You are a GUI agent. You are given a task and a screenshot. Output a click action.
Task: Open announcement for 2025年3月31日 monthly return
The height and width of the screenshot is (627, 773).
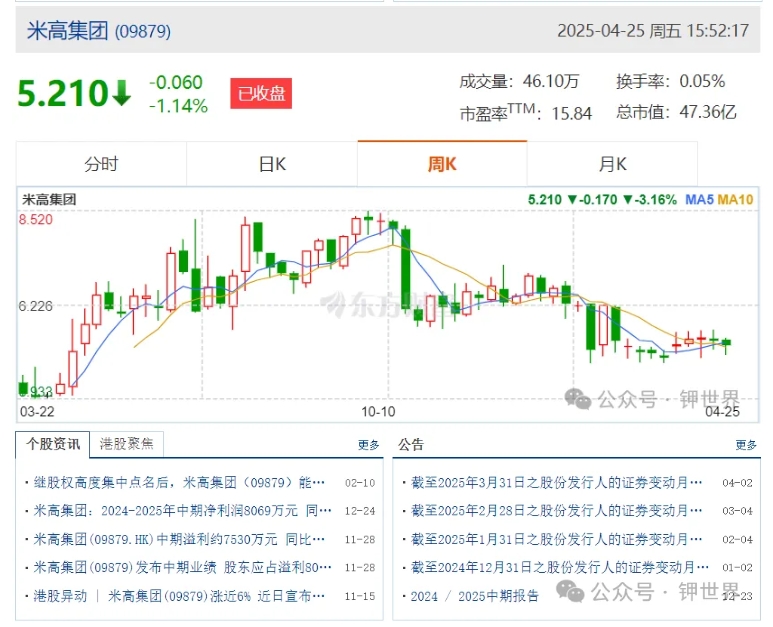(557, 482)
